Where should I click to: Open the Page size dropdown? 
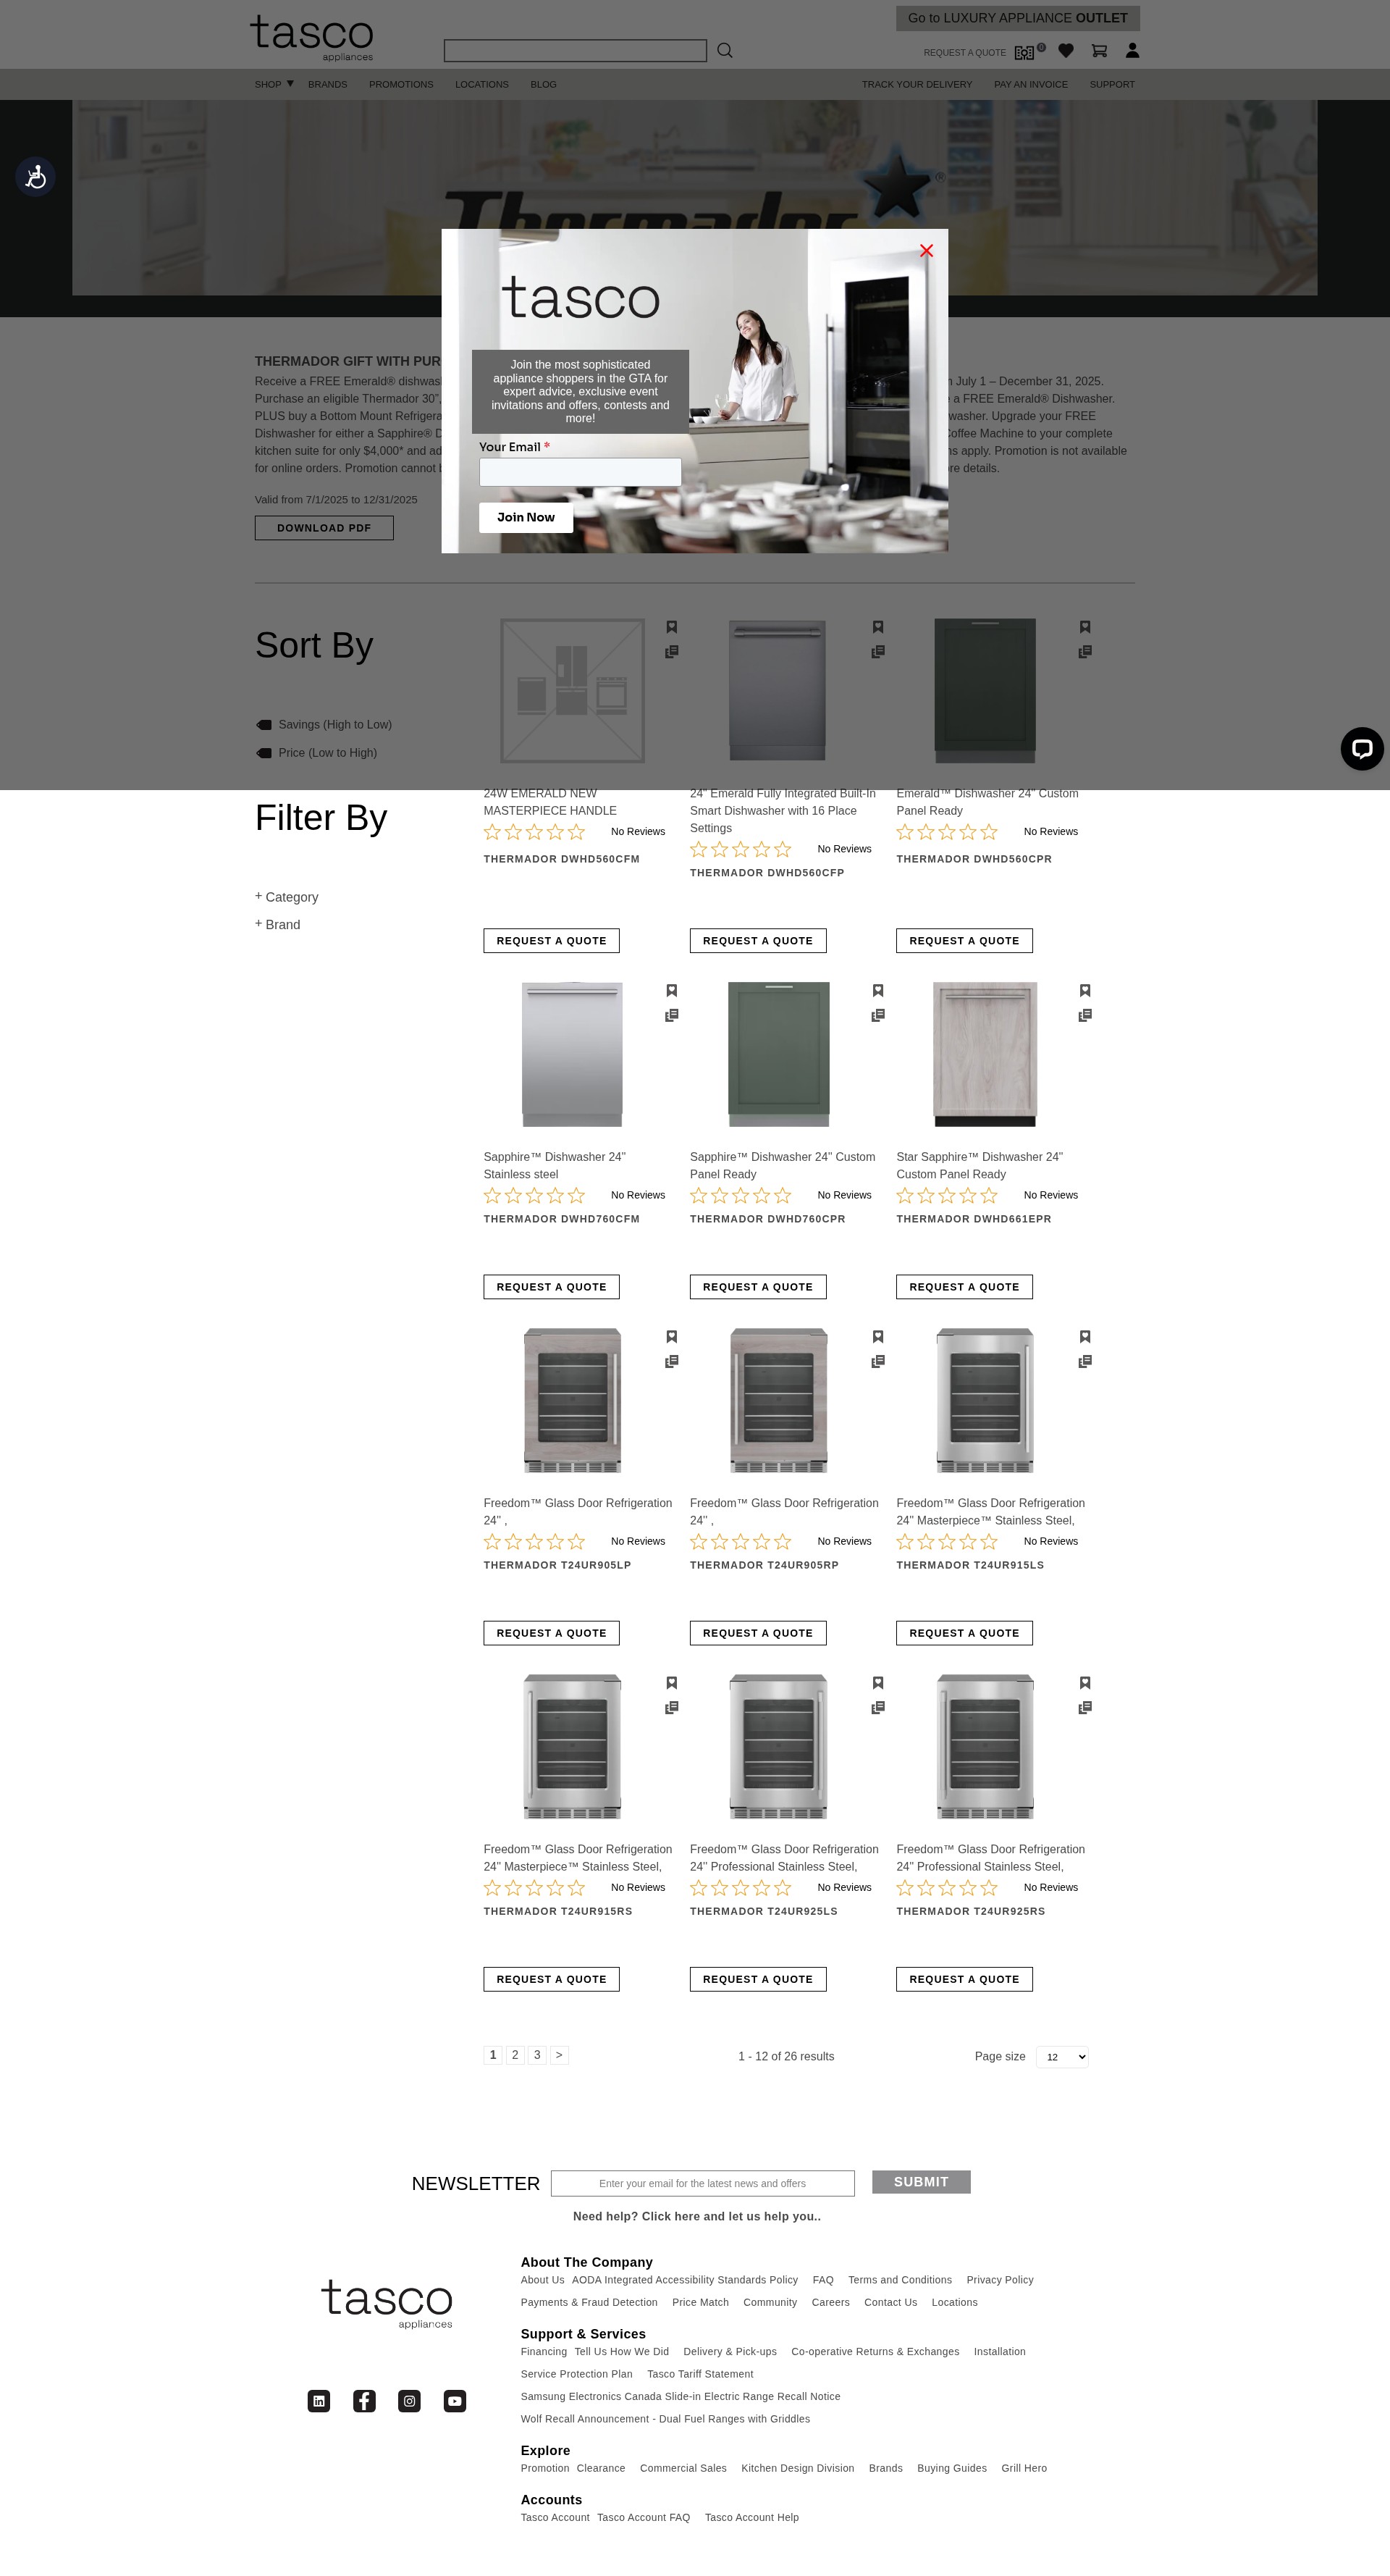click(1062, 2057)
